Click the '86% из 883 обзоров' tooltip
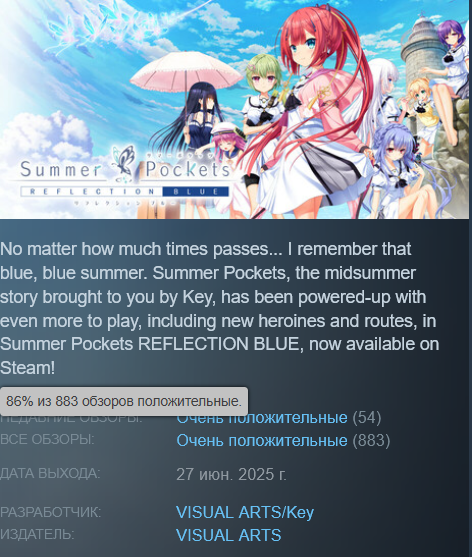 [124, 401]
